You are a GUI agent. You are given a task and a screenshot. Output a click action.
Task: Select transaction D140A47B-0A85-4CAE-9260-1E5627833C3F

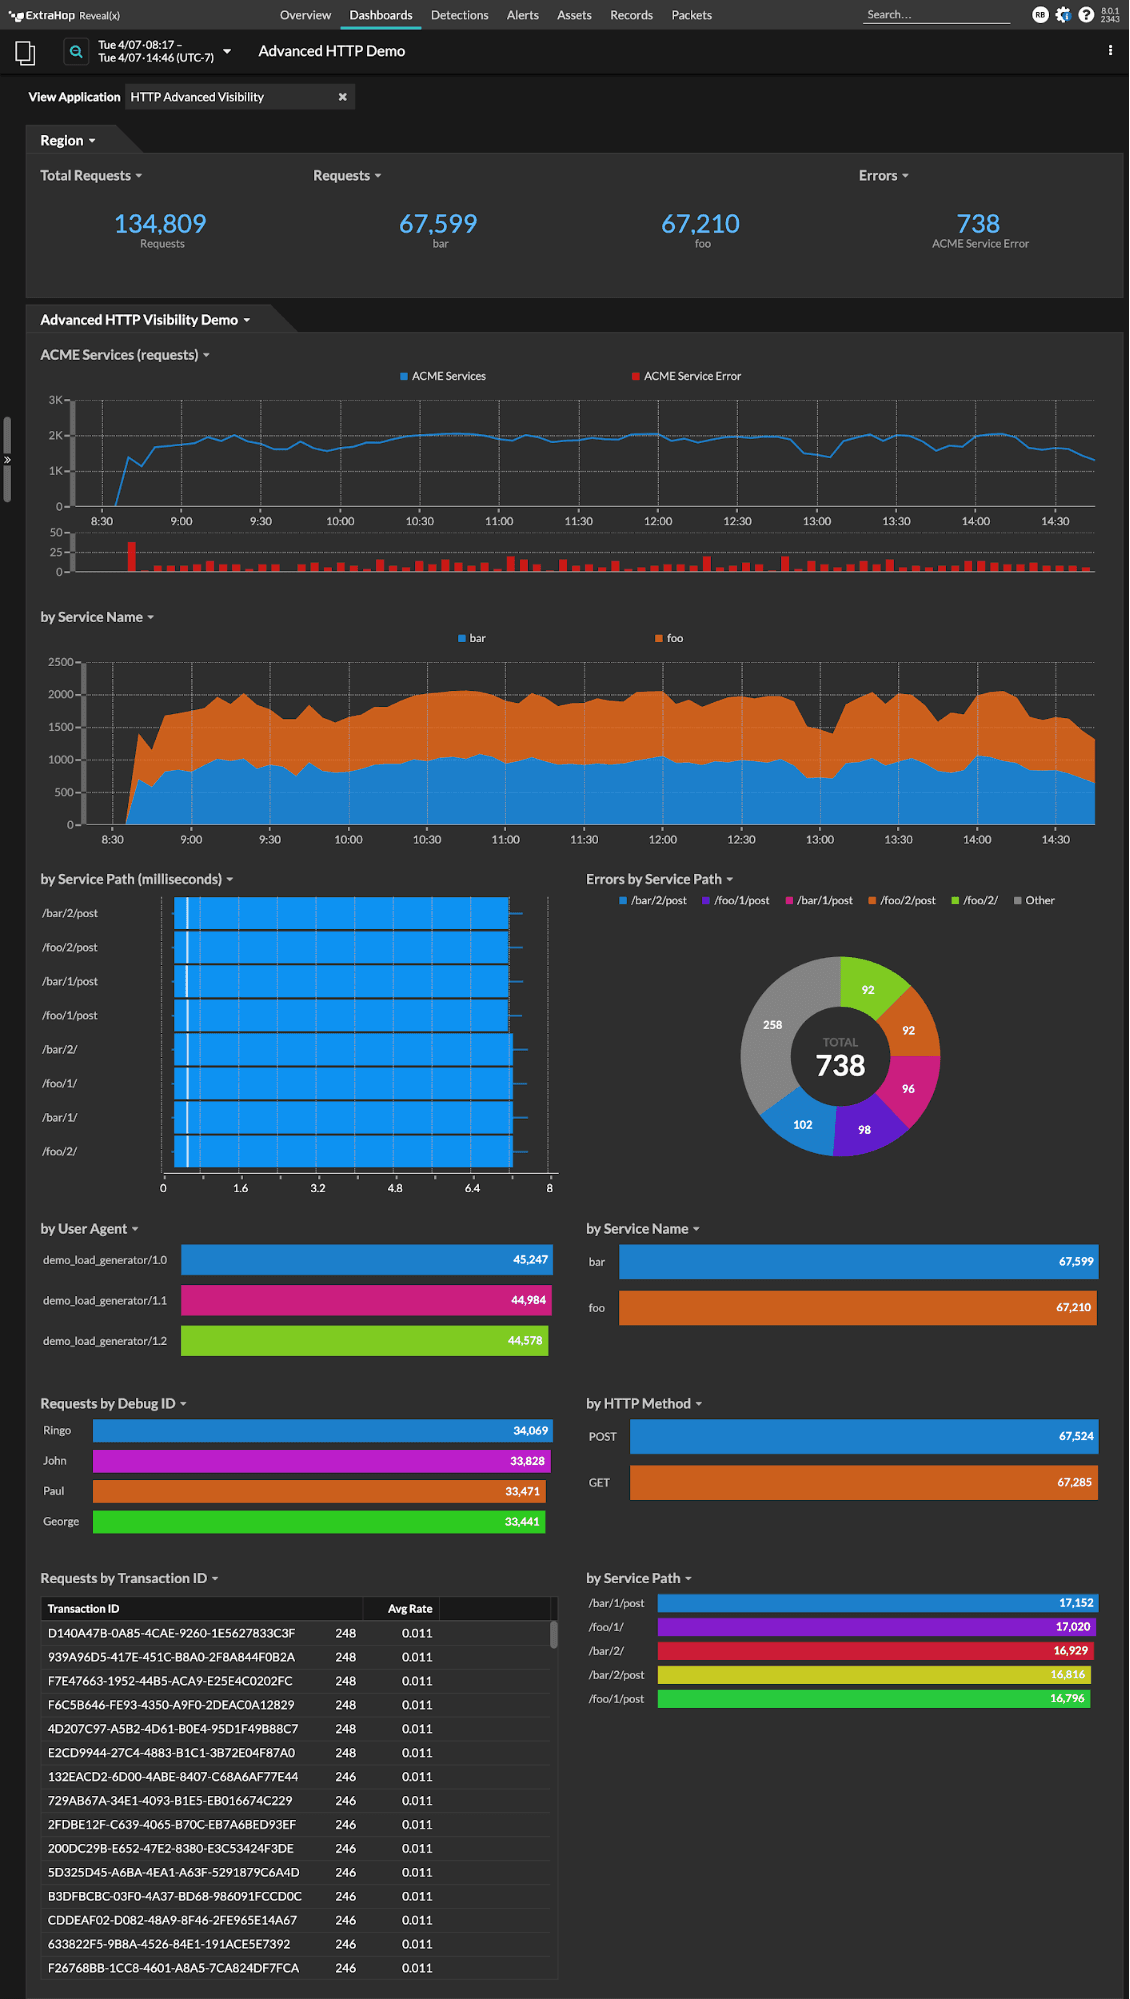pos(296,1633)
